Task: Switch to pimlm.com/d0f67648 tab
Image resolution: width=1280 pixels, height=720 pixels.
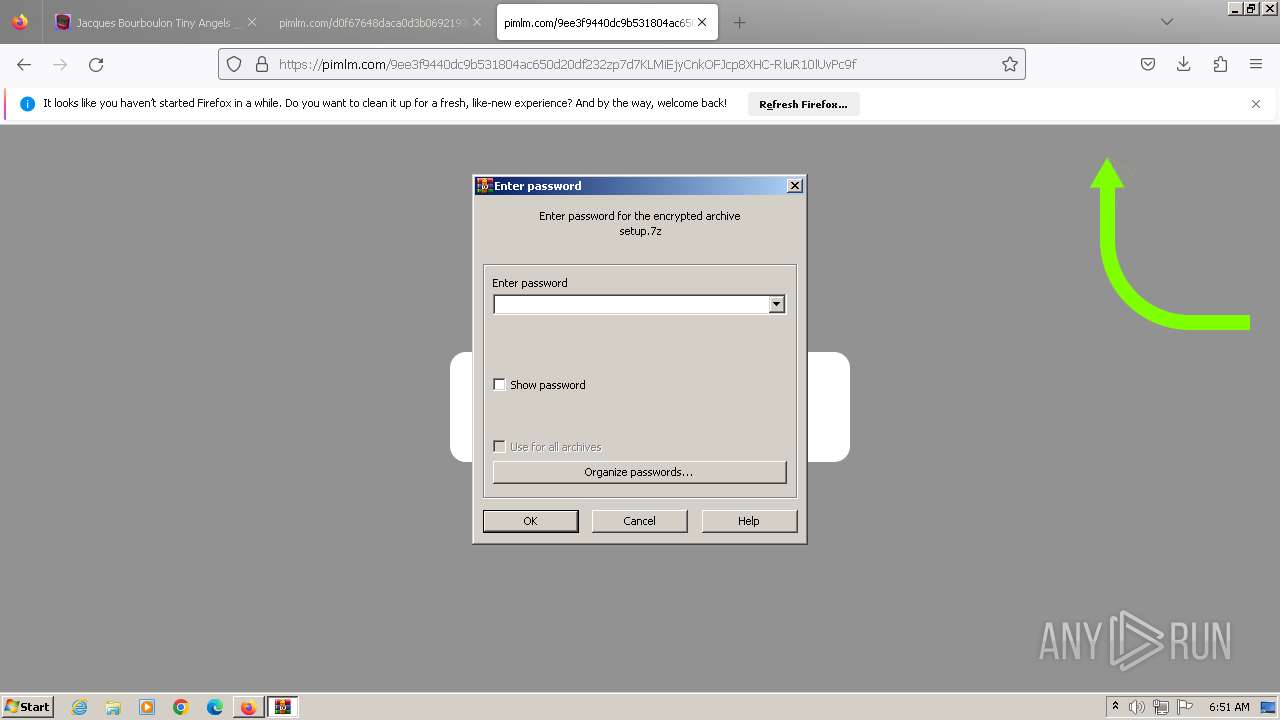Action: coord(373,22)
